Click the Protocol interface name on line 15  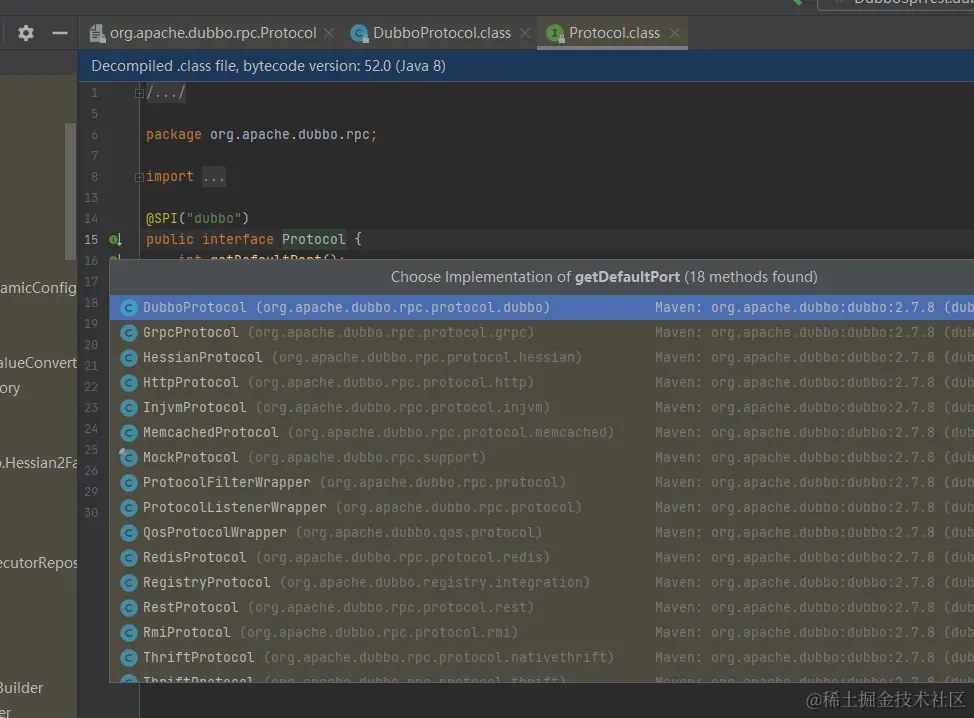pyautogui.click(x=313, y=239)
